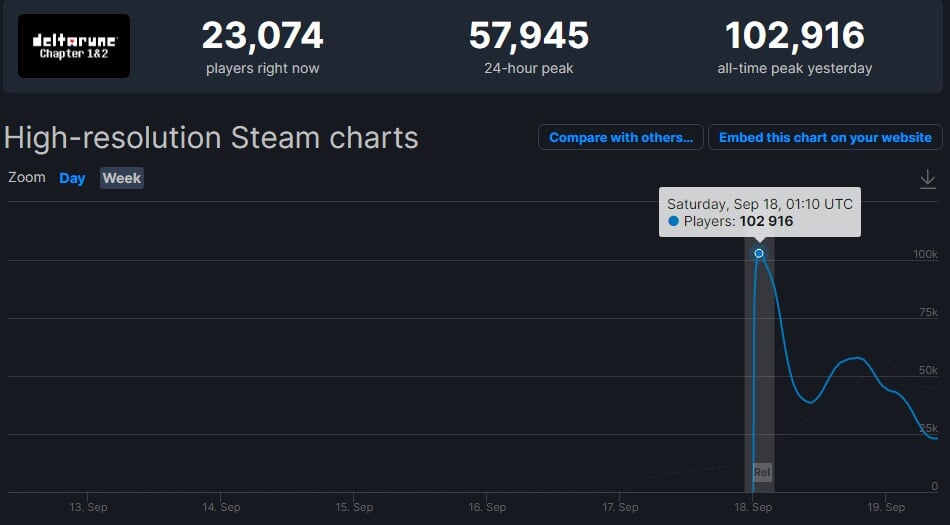Click the blue Players legend dot in tooltip
This screenshot has height=525, width=950.
click(x=673, y=221)
